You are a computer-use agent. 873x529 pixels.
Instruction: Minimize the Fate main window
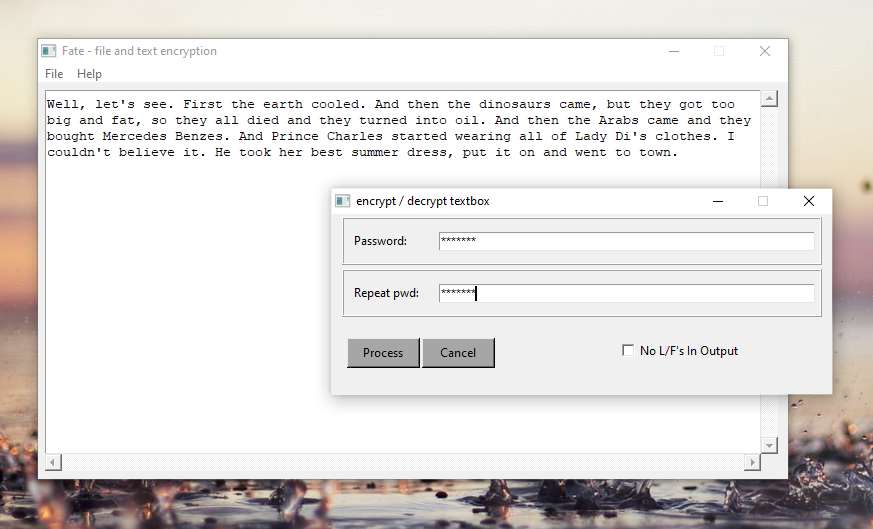tap(674, 51)
